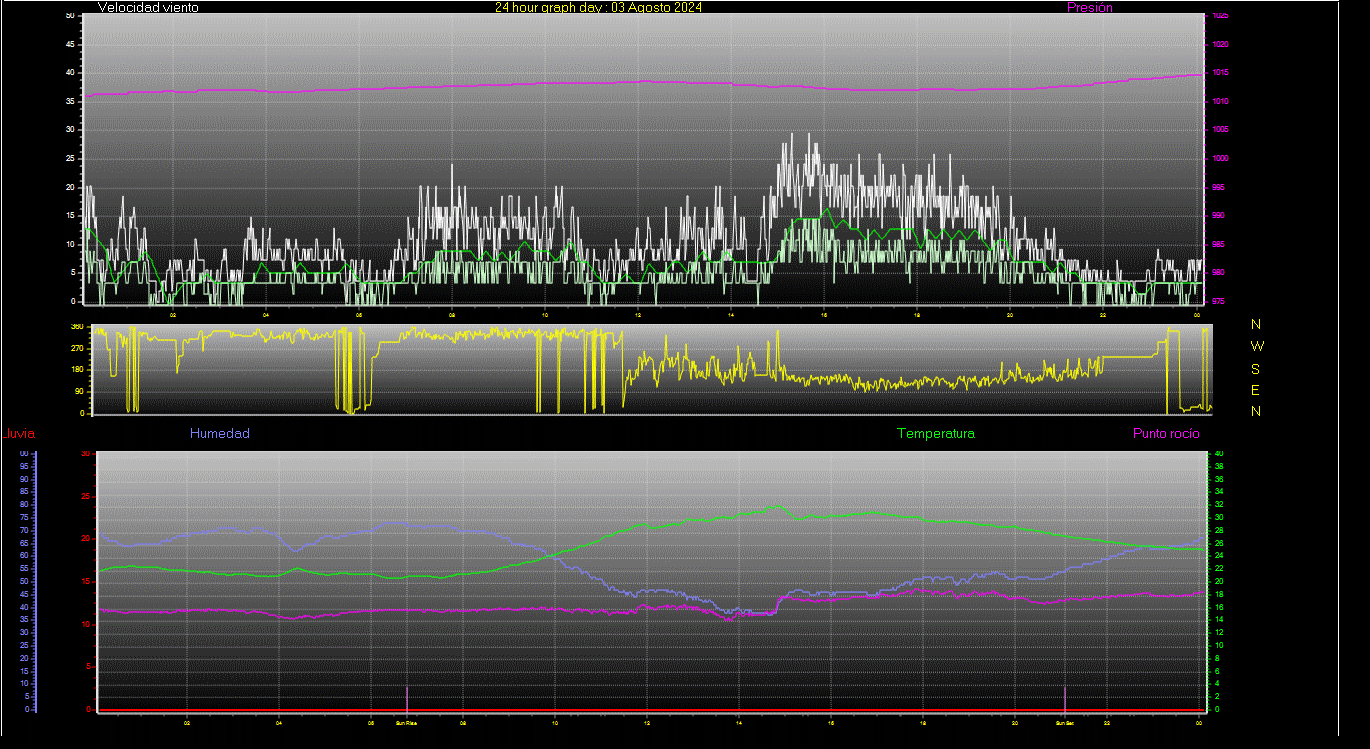Click the 'Velocidad viento' label
Screen dimensions: 1370x749
148,7
